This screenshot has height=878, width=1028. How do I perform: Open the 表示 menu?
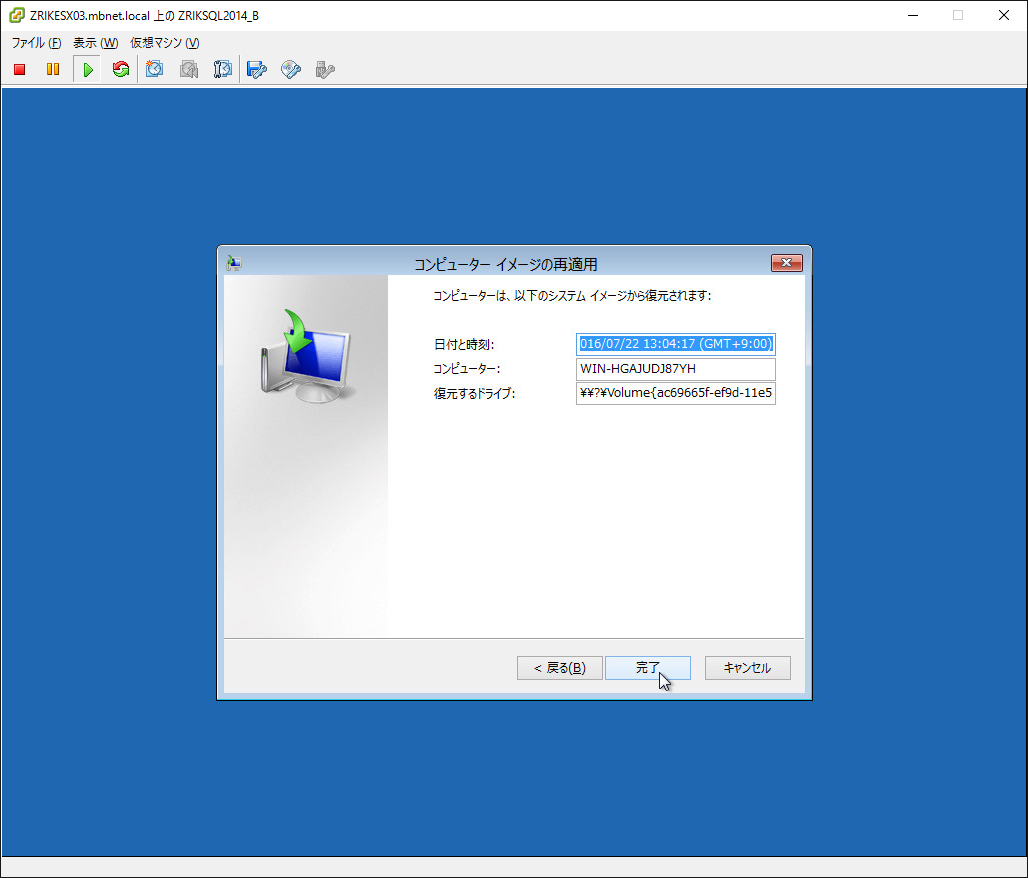click(x=95, y=43)
